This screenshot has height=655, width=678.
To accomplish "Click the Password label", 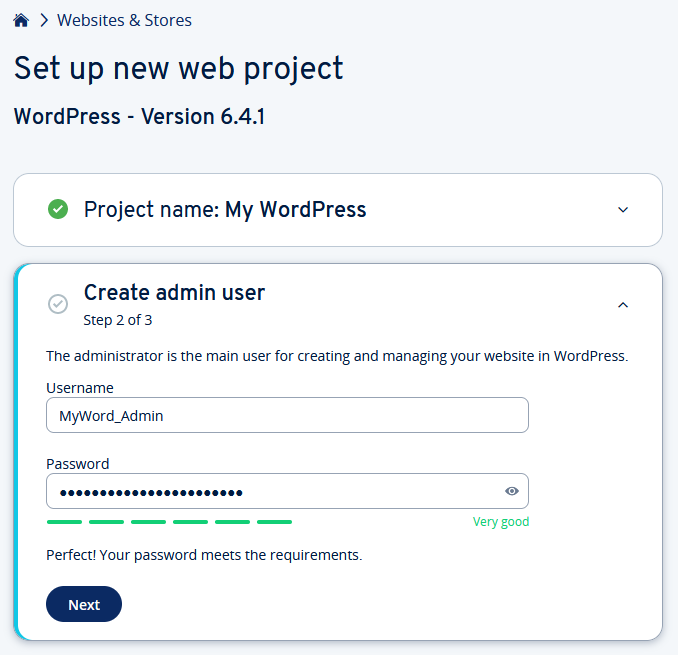I will pos(78,464).
